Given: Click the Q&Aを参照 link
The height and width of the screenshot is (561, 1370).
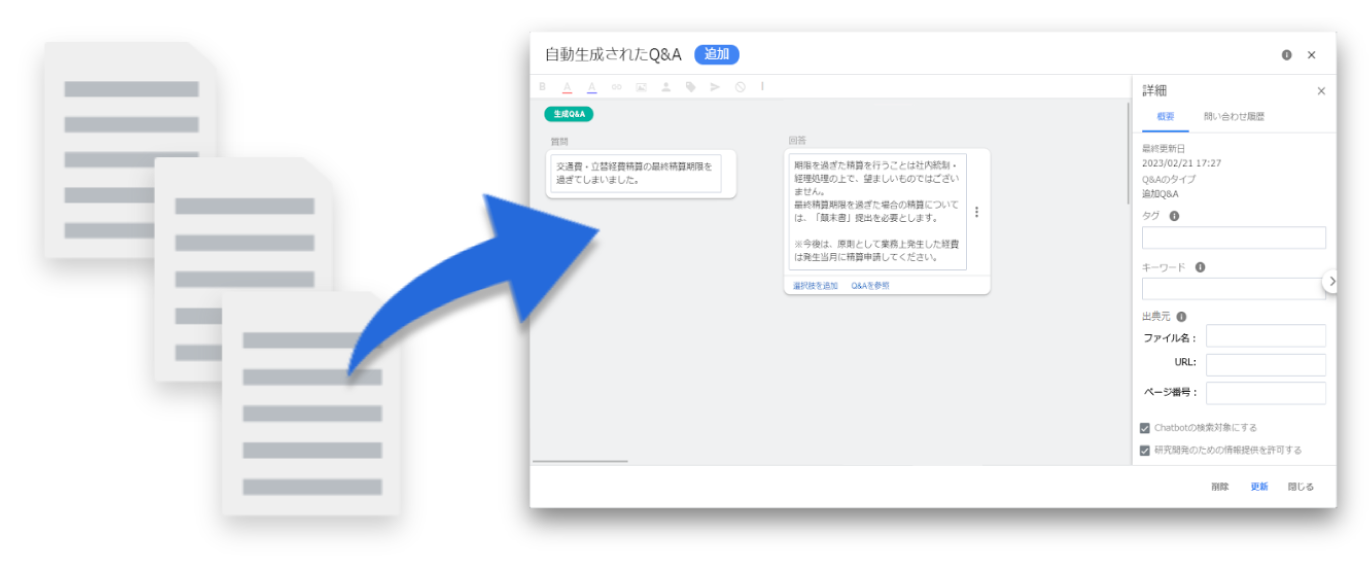Looking at the screenshot, I should (x=870, y=286).
